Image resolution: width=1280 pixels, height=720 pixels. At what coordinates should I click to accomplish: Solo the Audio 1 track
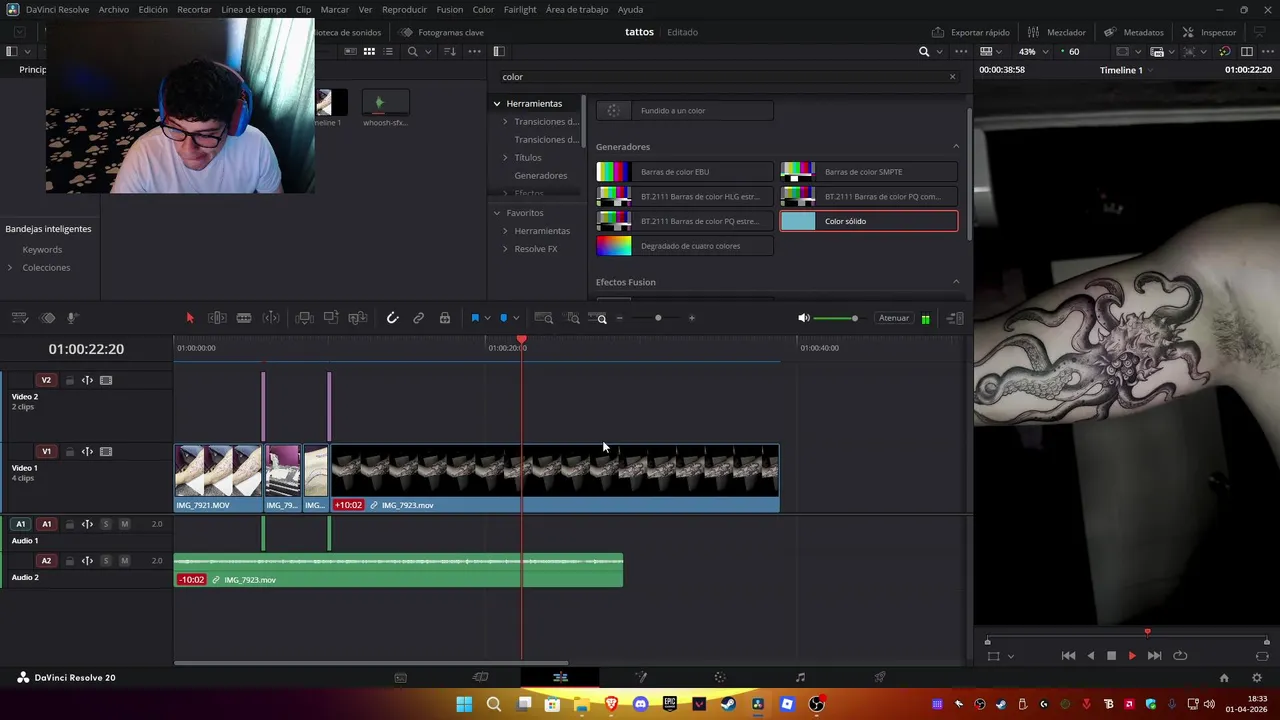tap(106, 524)
